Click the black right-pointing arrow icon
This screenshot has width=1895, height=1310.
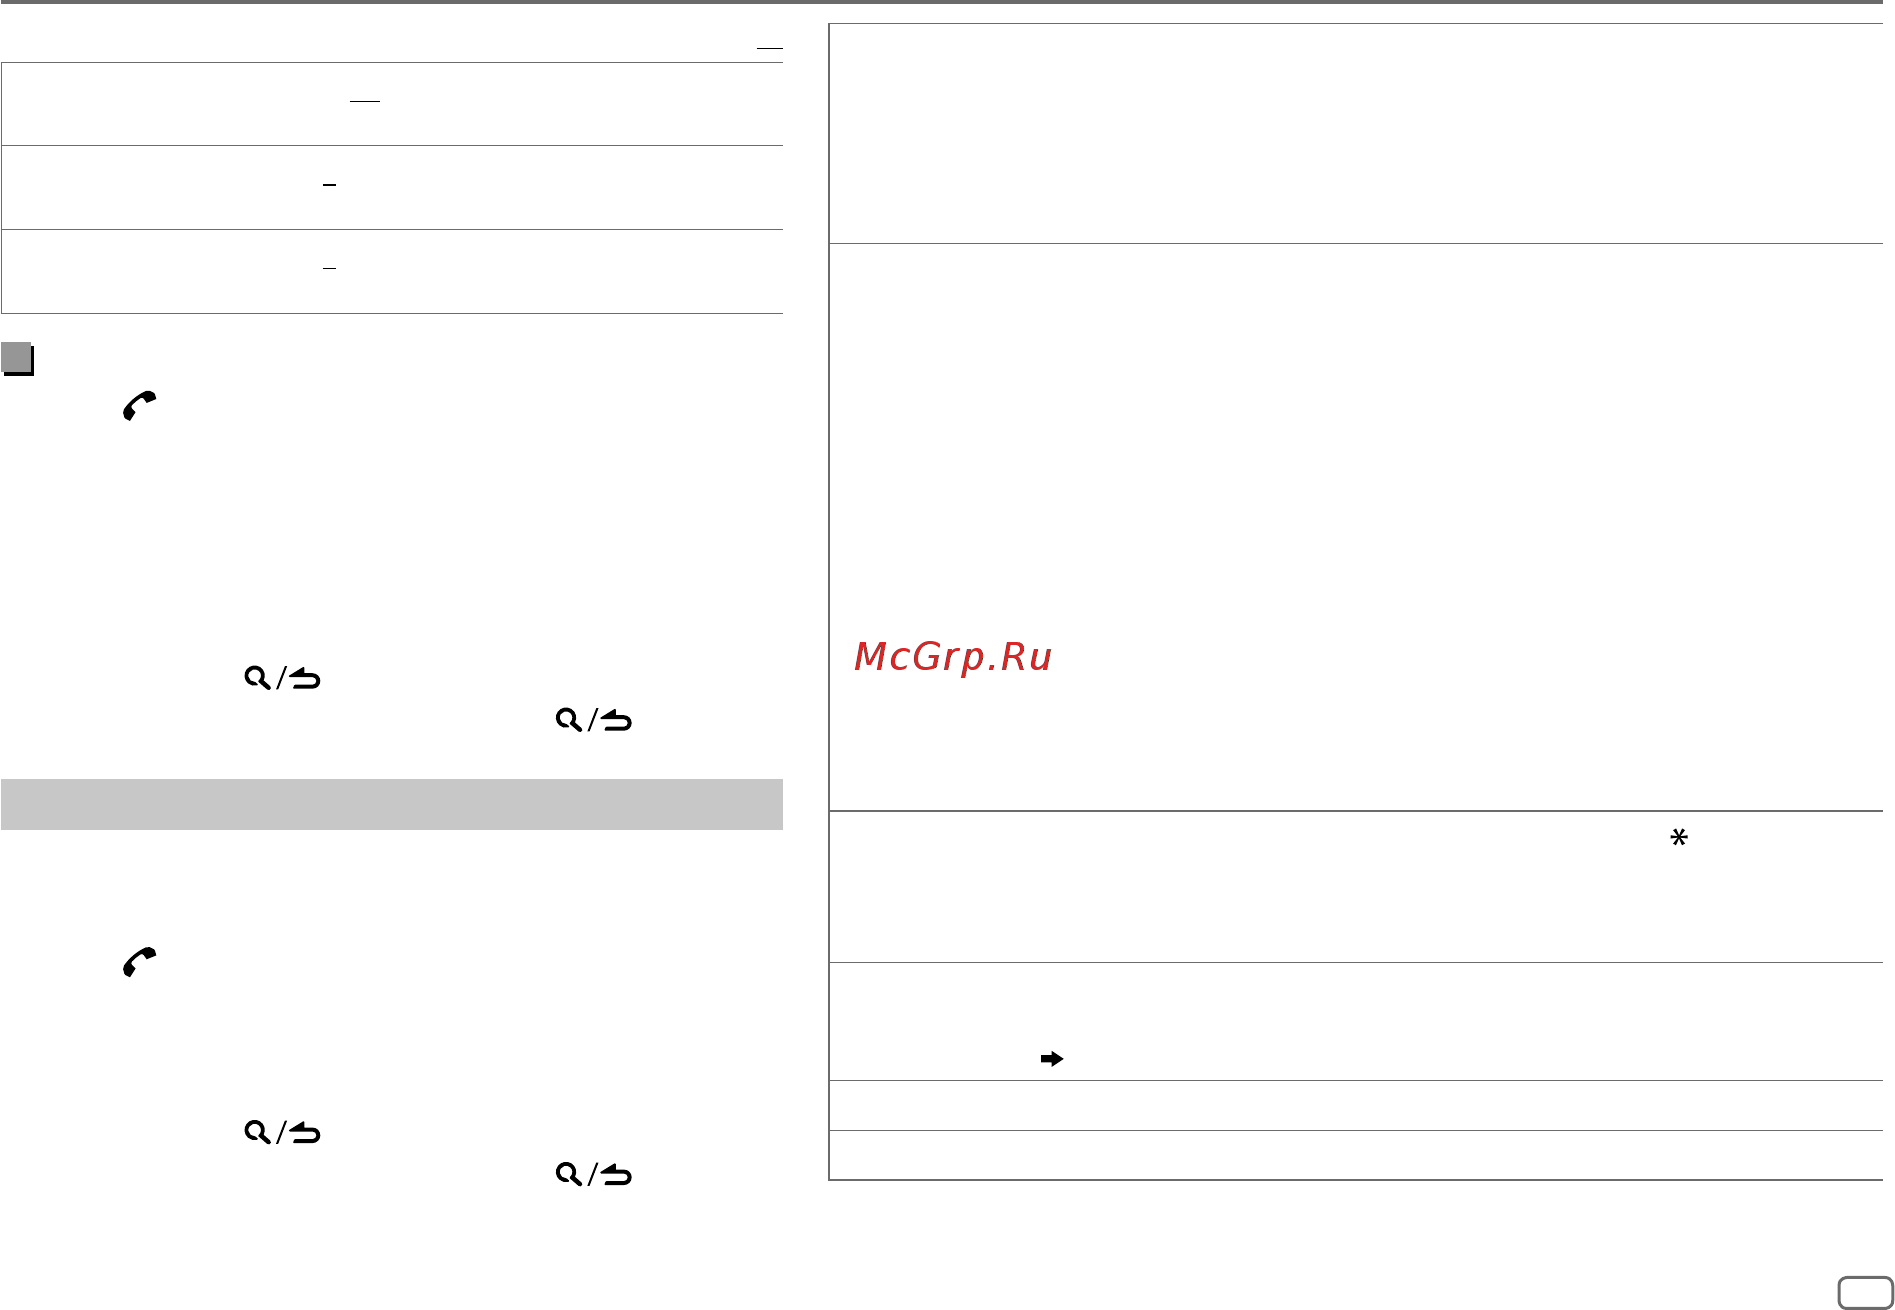tap(1052, 1059)
